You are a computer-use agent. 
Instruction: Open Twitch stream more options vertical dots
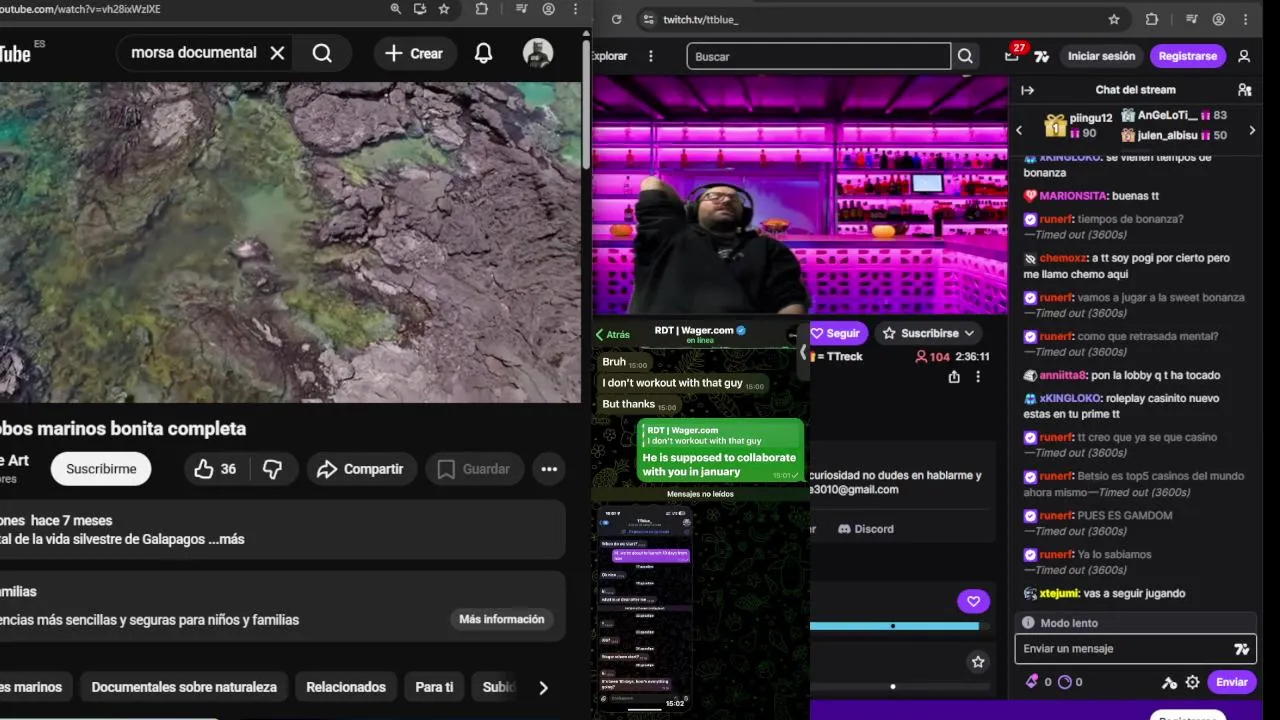pyautogui.click(x=978, y=377)
